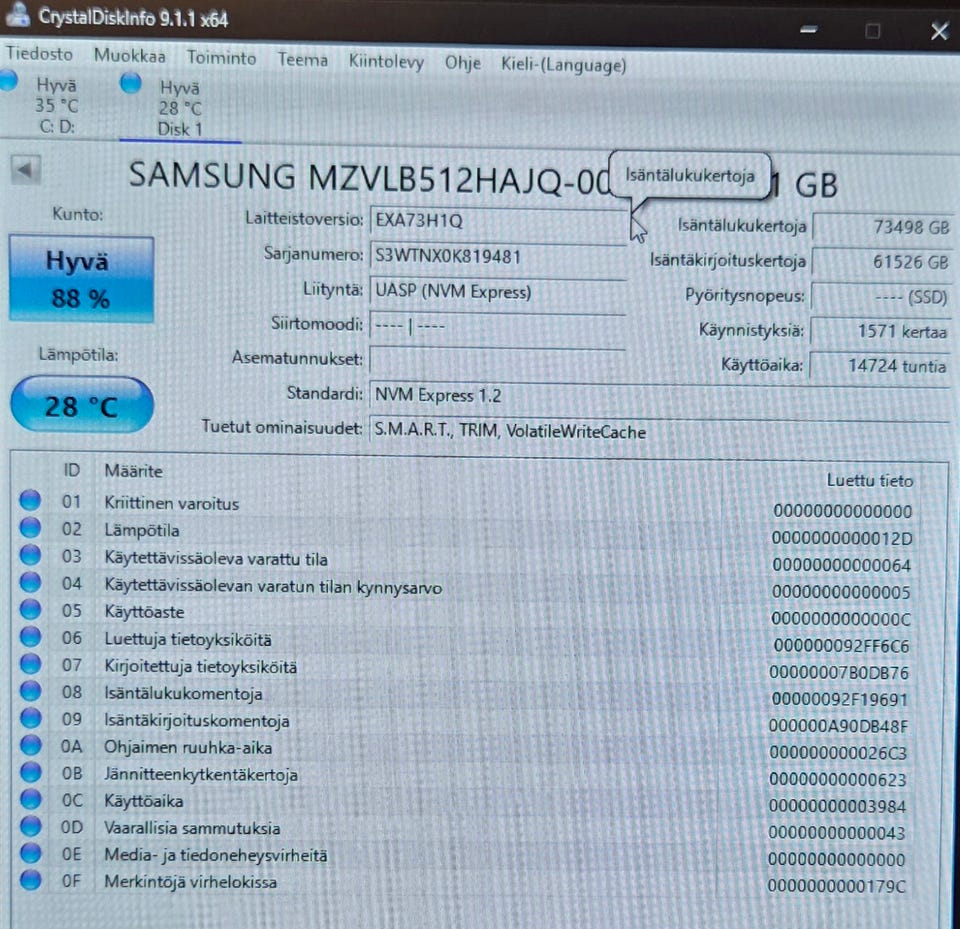Image resolution: width=960 pixels, height=929 pixels.
Task: Click the Pyöritysnopeus value ---- (SSD)
Action: point(881,297)
